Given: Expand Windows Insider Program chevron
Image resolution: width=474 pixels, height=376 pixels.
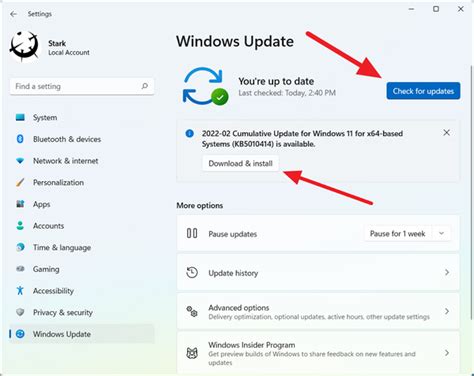Looking at the screenshot, I should 447,353.
